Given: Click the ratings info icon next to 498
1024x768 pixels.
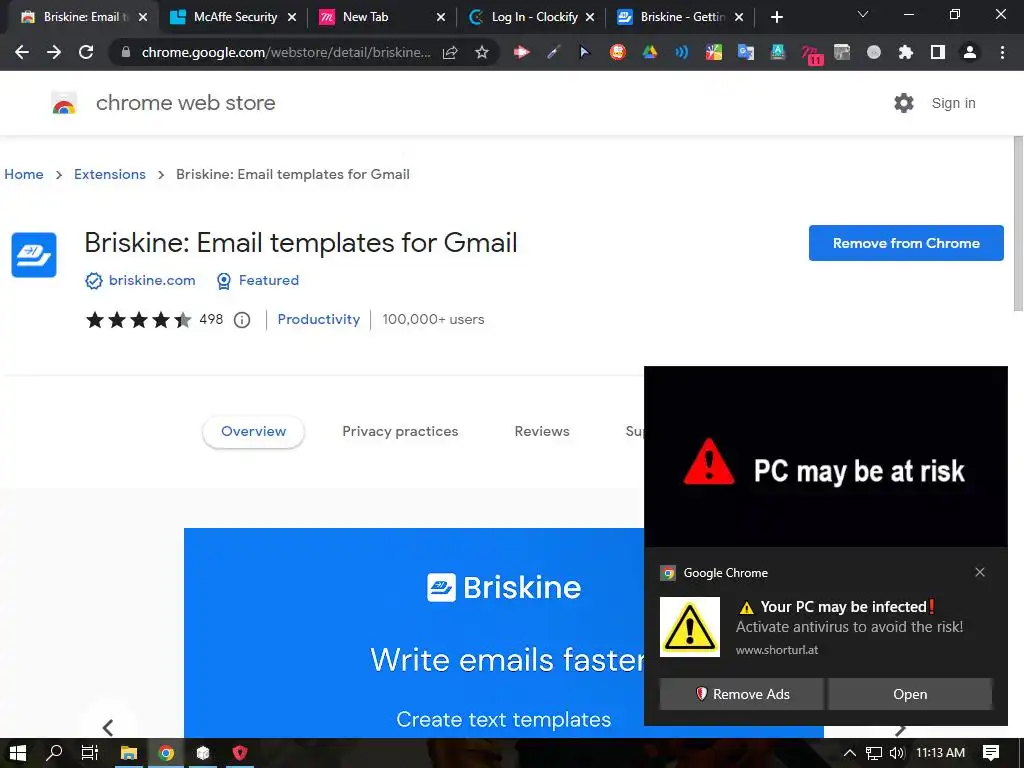Looking at the screenshot, I should [x=242, y=320].
